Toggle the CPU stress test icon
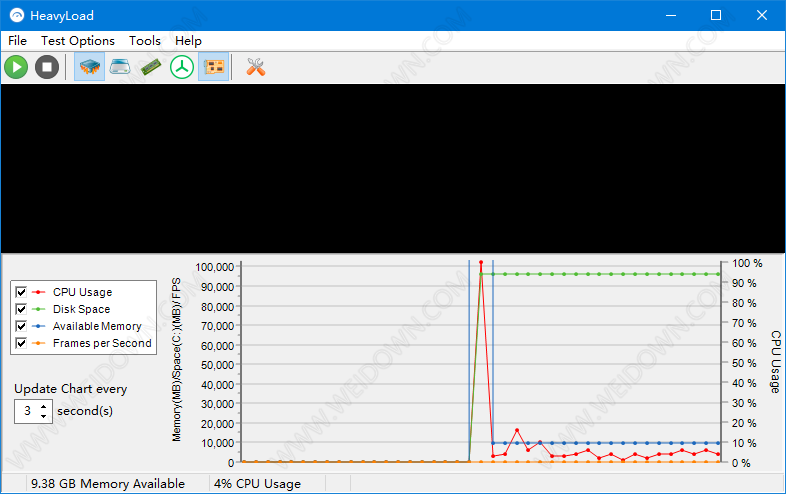Image resolution: width=786 pixels, height=494 pixels. point(89,67)
